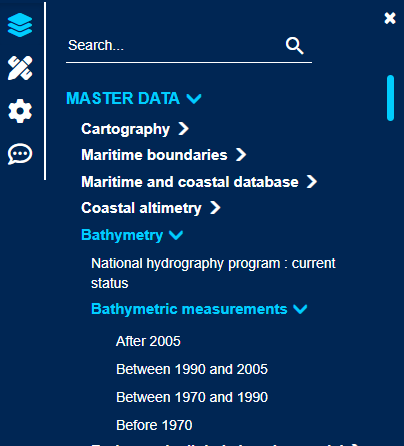Close the panel with the X icon

pyautogui.click(x=390, y=18)
